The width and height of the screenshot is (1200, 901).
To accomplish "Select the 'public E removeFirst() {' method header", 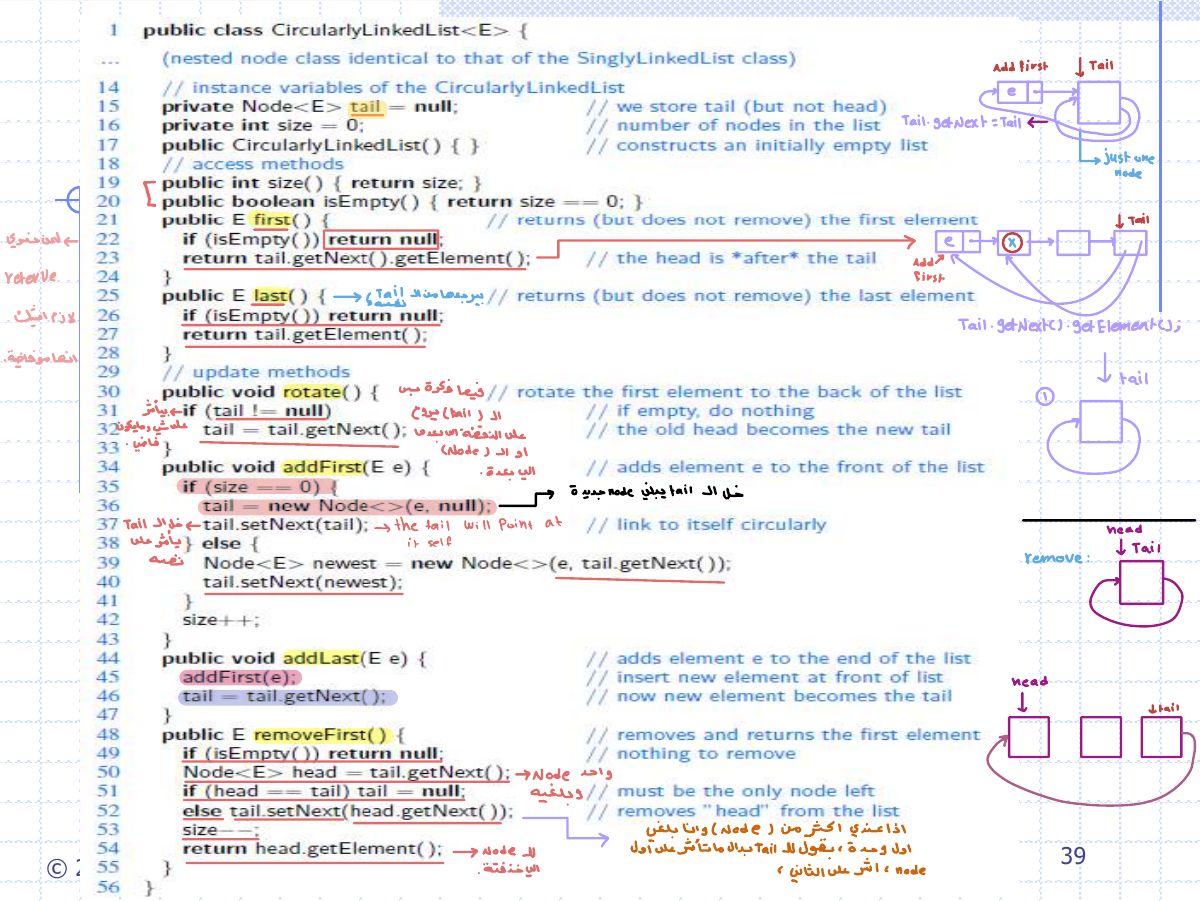I will pyautogui.click(x=282, y=734).
